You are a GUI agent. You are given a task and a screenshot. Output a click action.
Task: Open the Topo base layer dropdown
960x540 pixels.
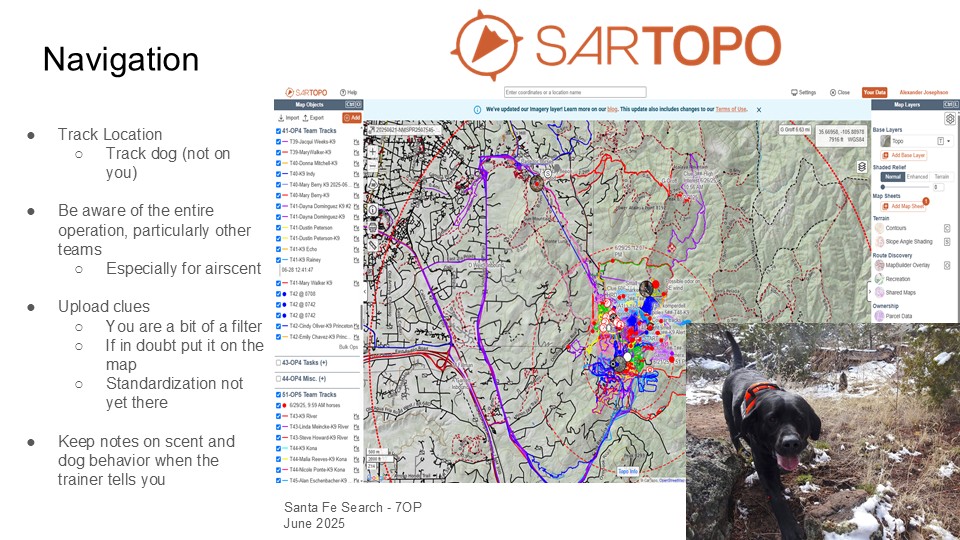pos(917,141)
